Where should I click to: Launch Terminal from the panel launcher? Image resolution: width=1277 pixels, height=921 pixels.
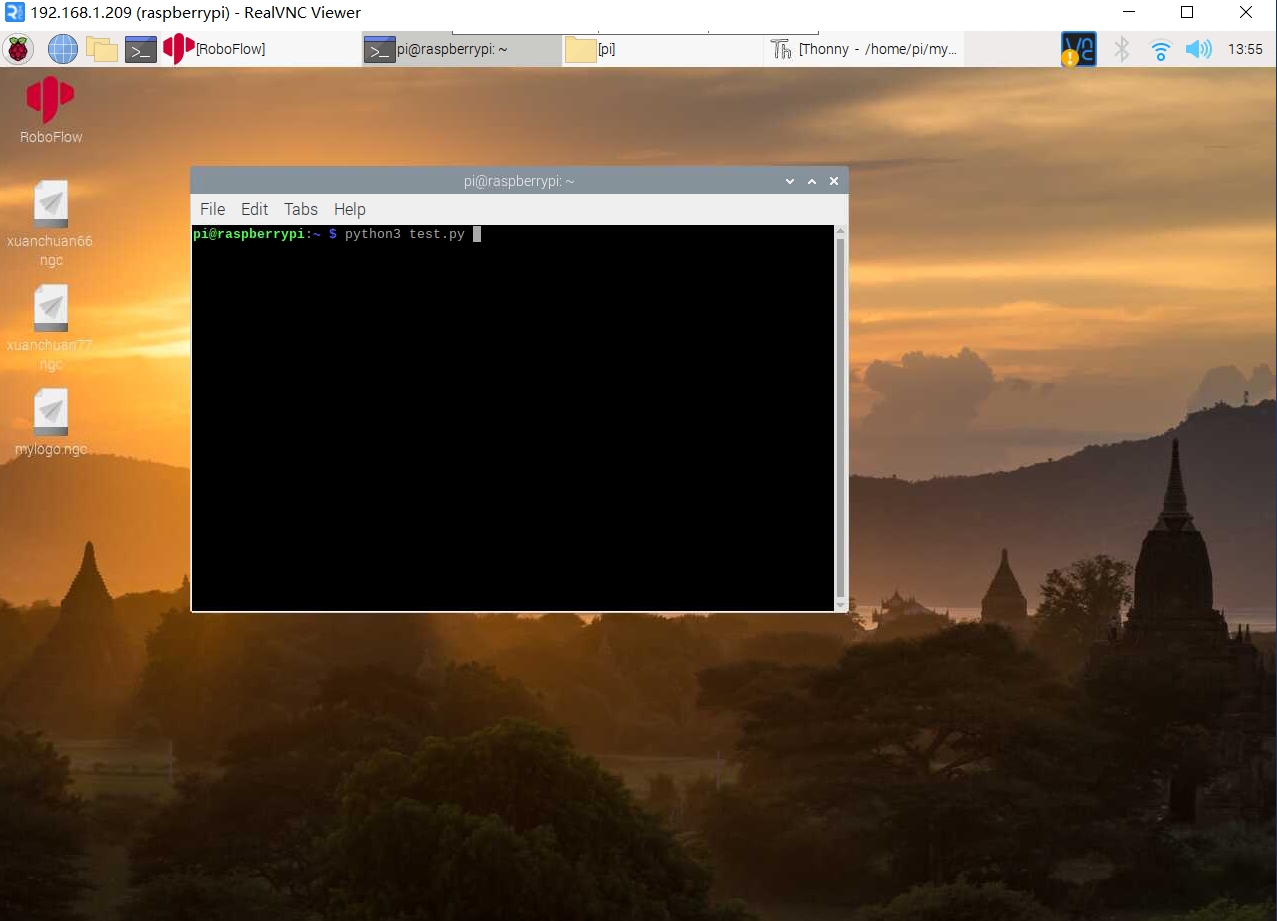point(141,49)
